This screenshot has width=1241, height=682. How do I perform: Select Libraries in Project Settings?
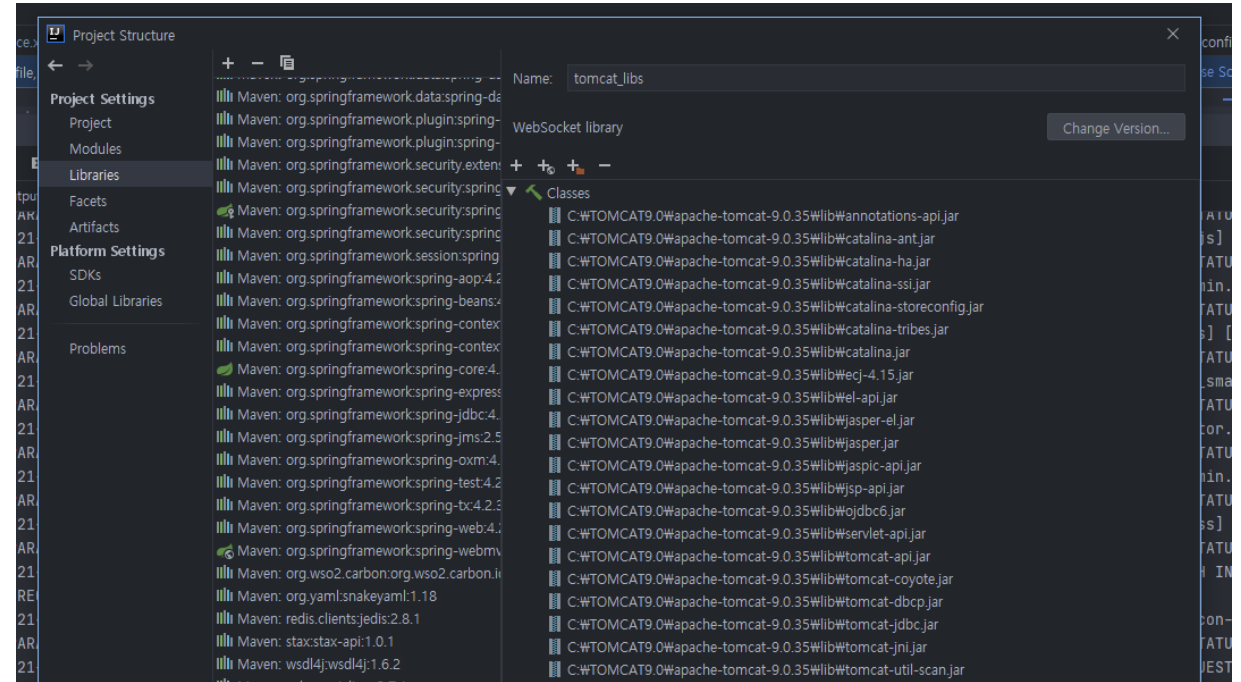95,174
